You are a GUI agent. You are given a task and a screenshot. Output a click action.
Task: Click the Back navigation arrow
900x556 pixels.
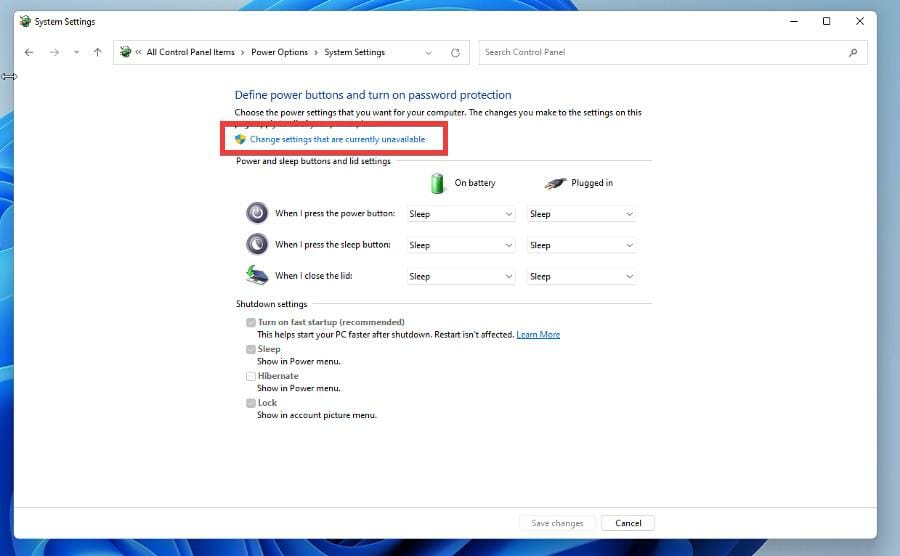29,52
